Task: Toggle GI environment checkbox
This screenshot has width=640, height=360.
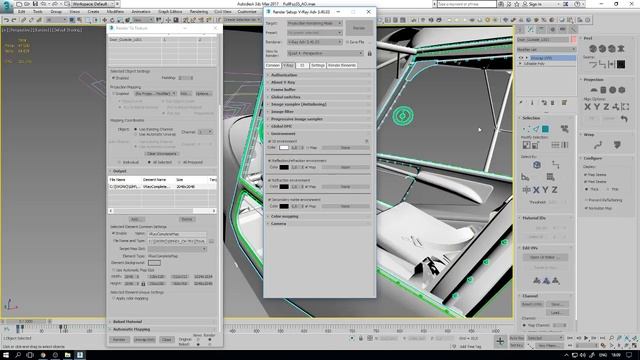Action: [x=269, y=141]
